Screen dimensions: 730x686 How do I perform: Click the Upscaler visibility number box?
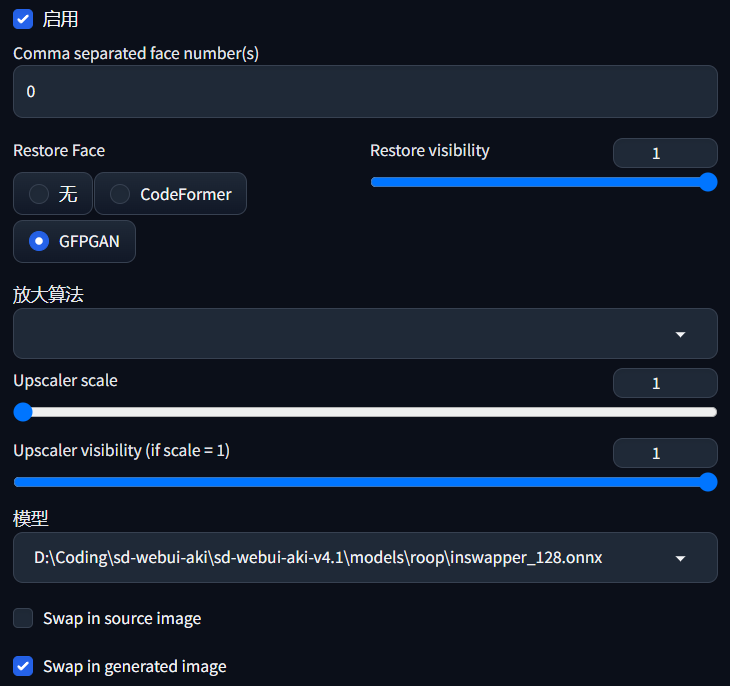[x=664, y=453]
